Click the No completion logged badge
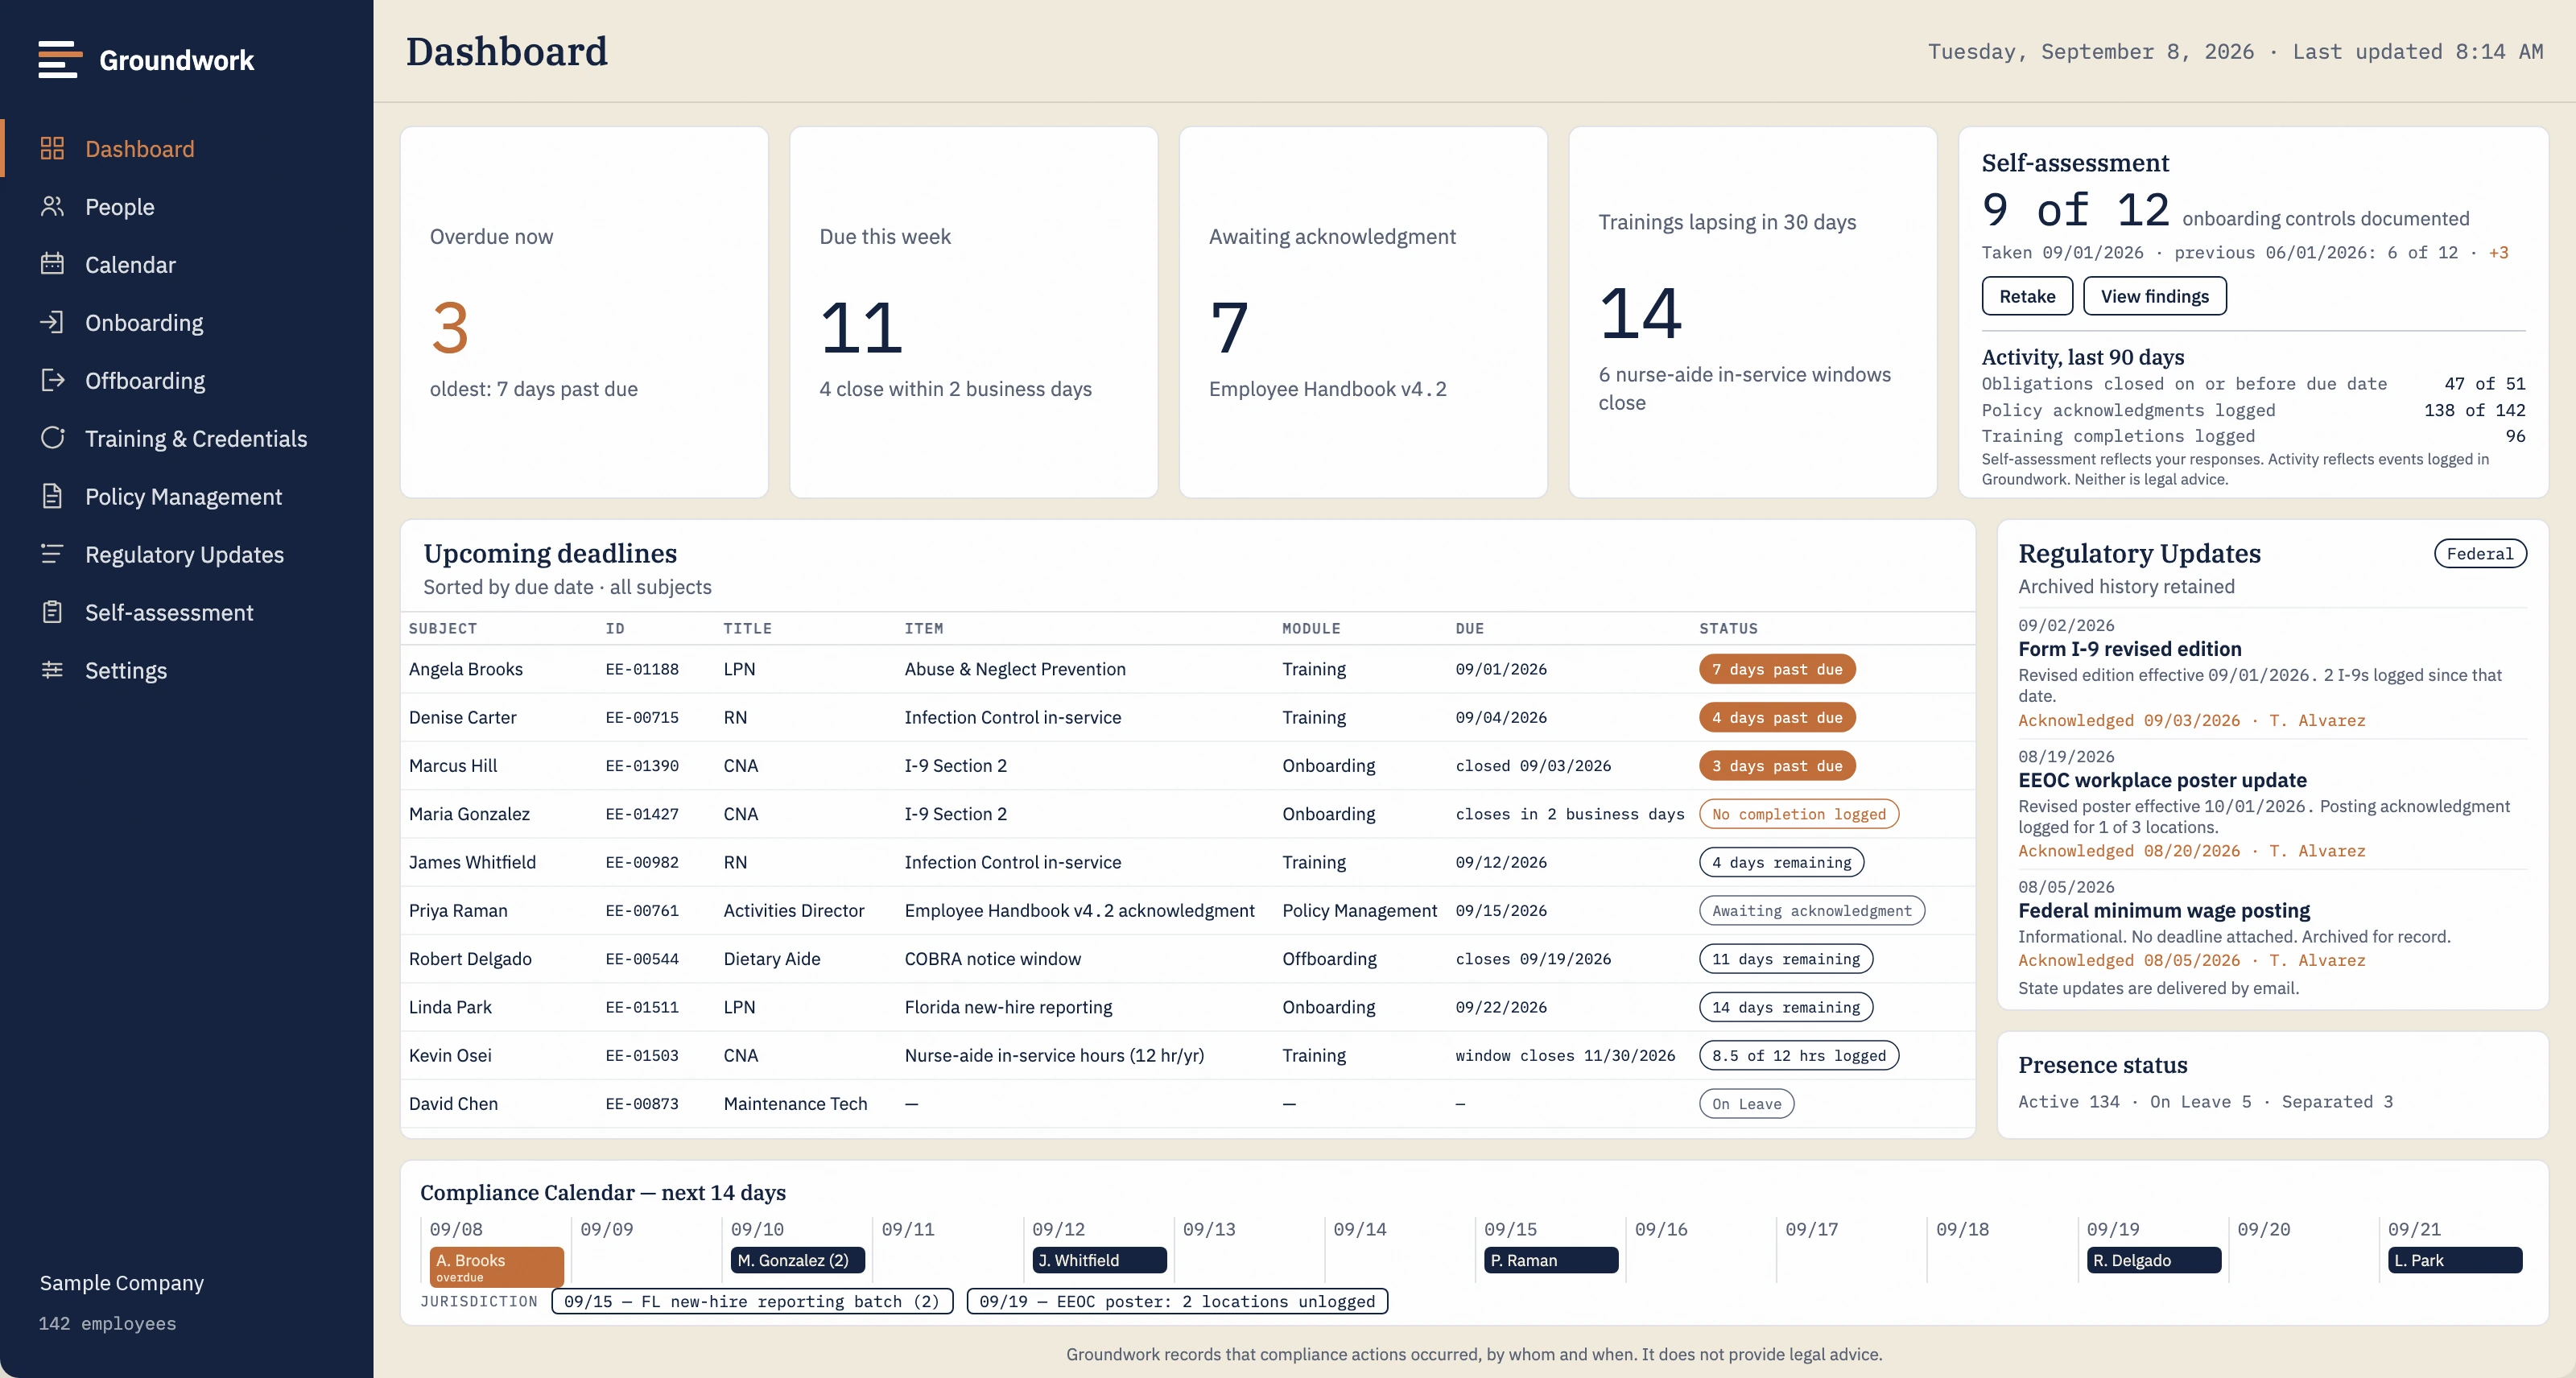Screen dimensions: 2576x1378 [x=1799, y=814]
